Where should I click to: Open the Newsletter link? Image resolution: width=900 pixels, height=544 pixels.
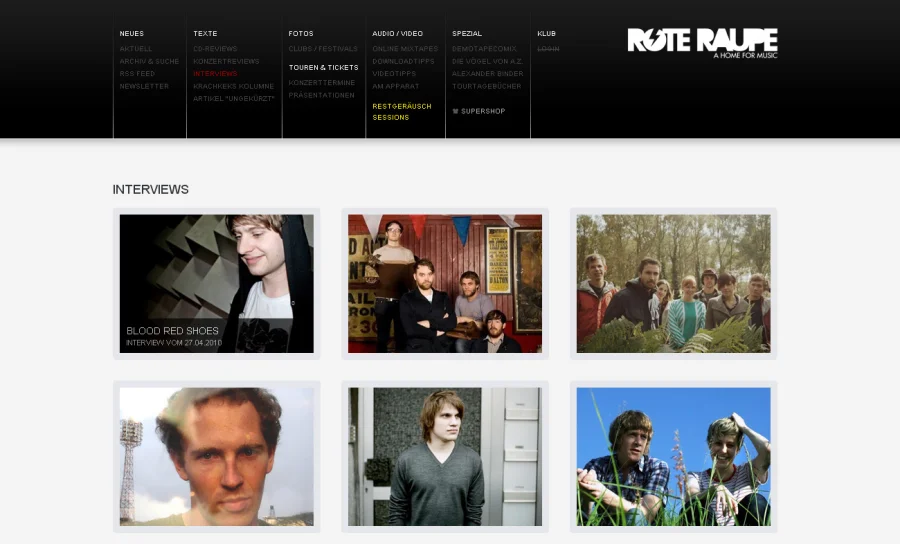144,86
